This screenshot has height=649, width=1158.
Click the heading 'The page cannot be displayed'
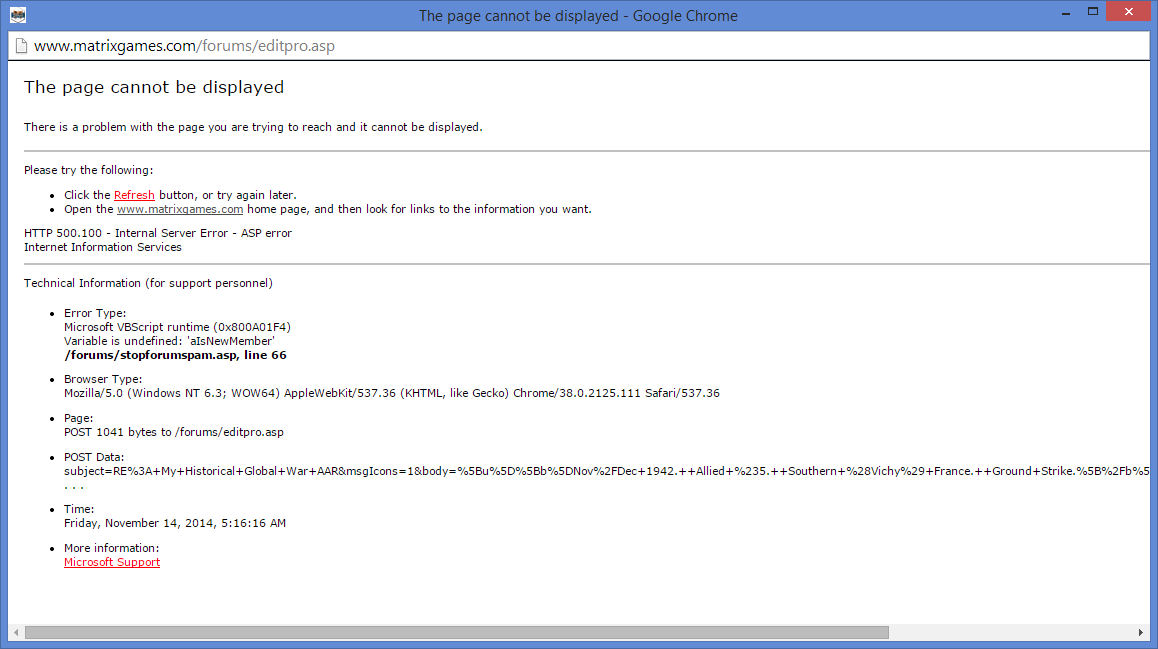(154, 87)
